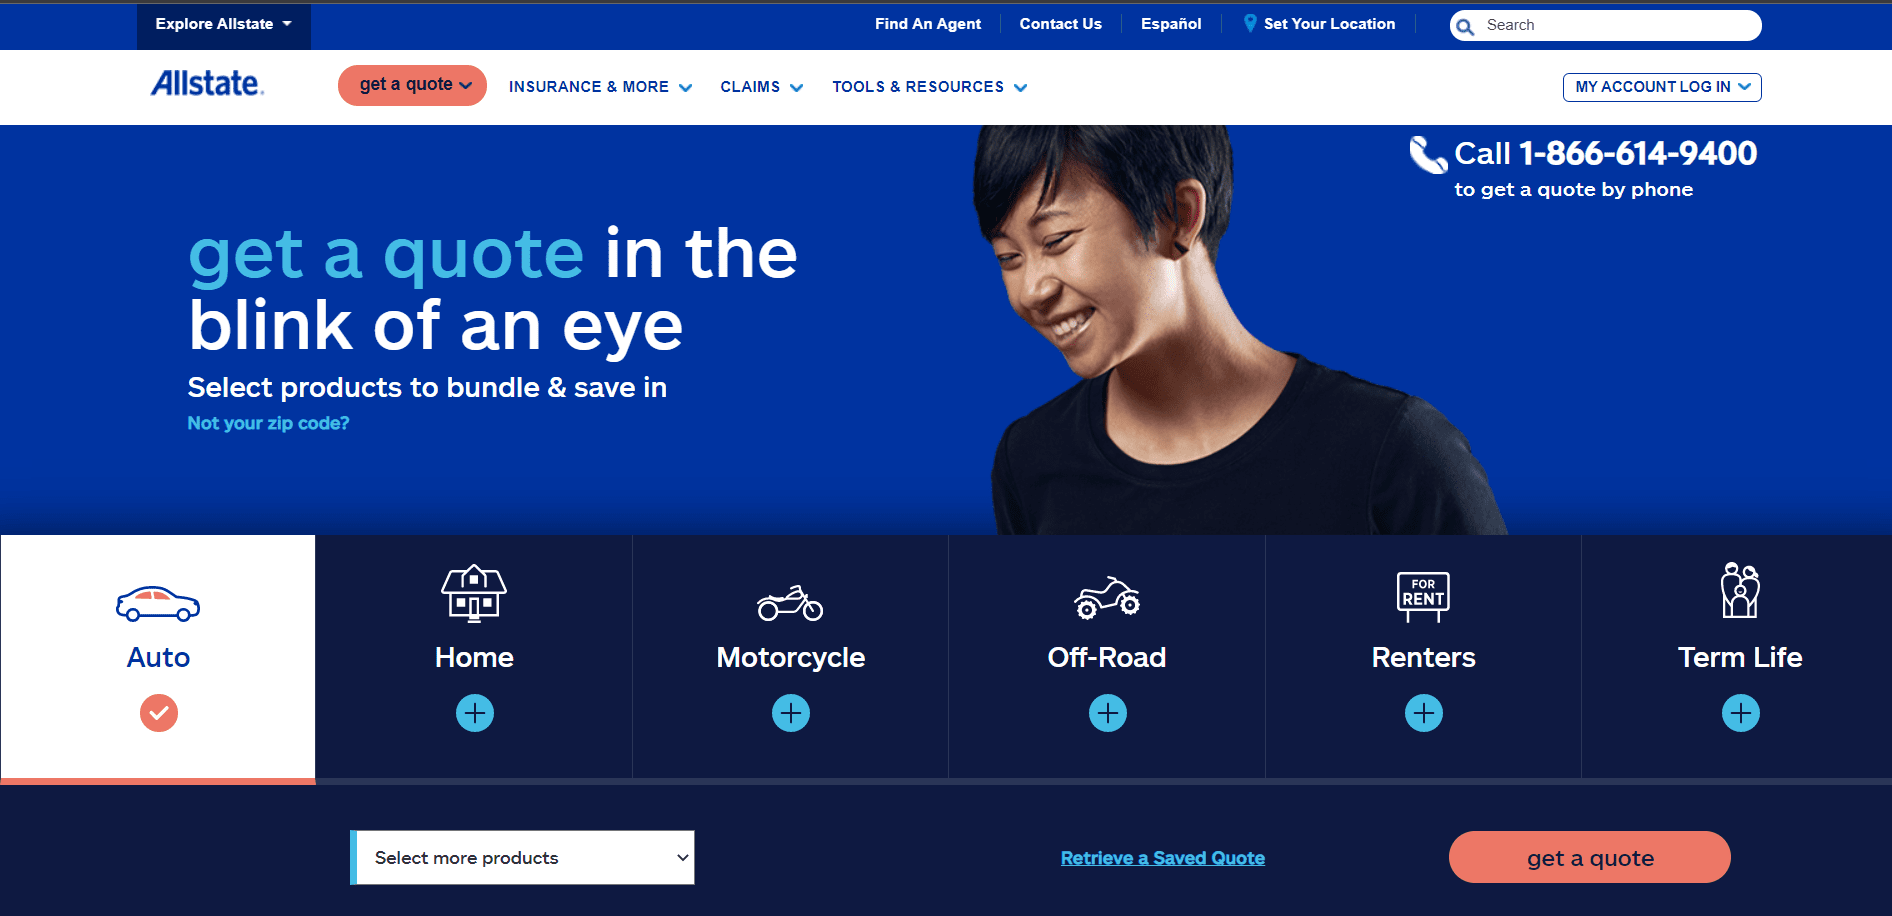
Task: Click the search magnifier icon
Action: tap(1465, 27)
